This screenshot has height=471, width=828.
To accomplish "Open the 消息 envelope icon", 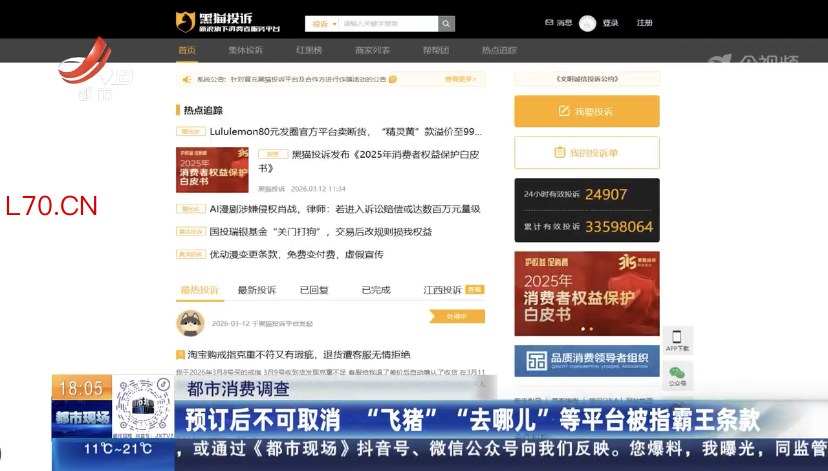I will (x=549, y=23).
